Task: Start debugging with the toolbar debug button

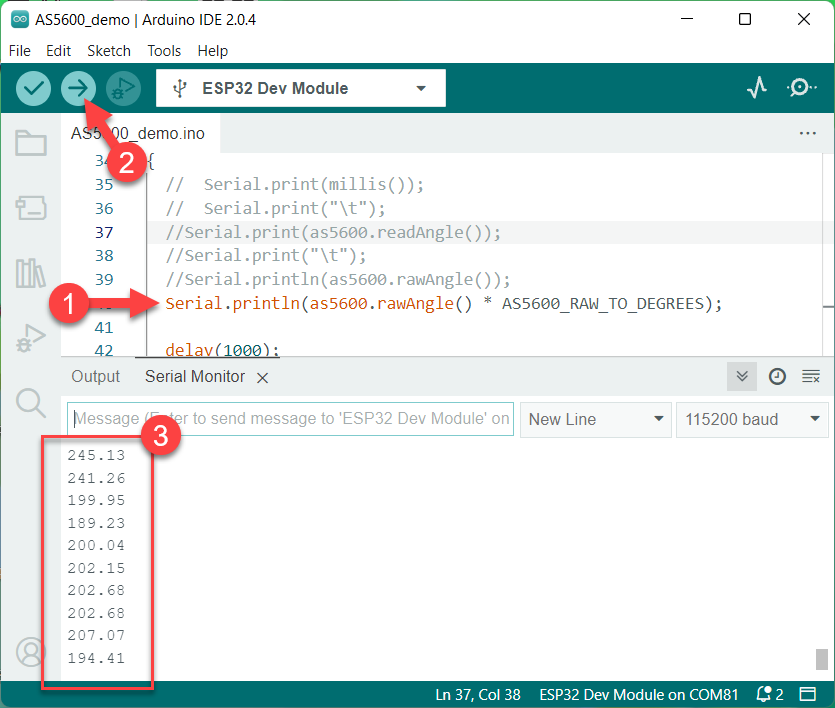Action: 123,88
